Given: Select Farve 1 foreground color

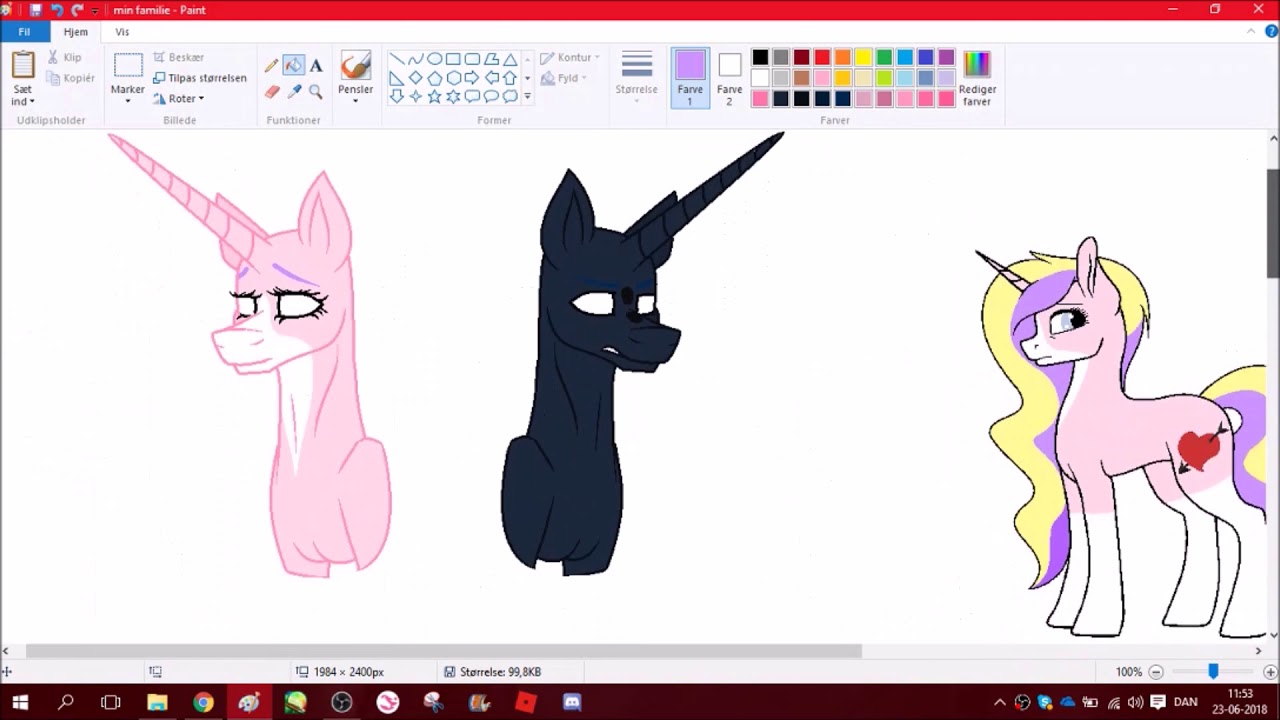Looking at the screenshot, I should [690, 78].
